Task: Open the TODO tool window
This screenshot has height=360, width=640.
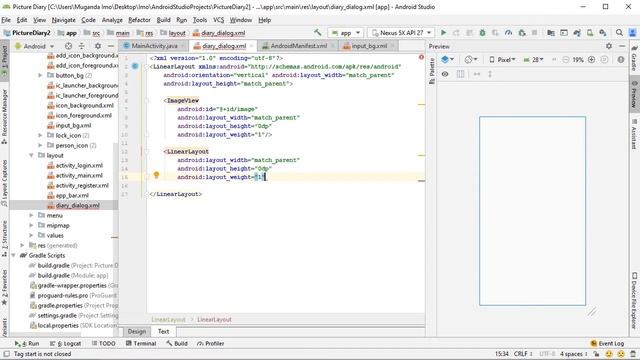Action: tap(104, 343)
